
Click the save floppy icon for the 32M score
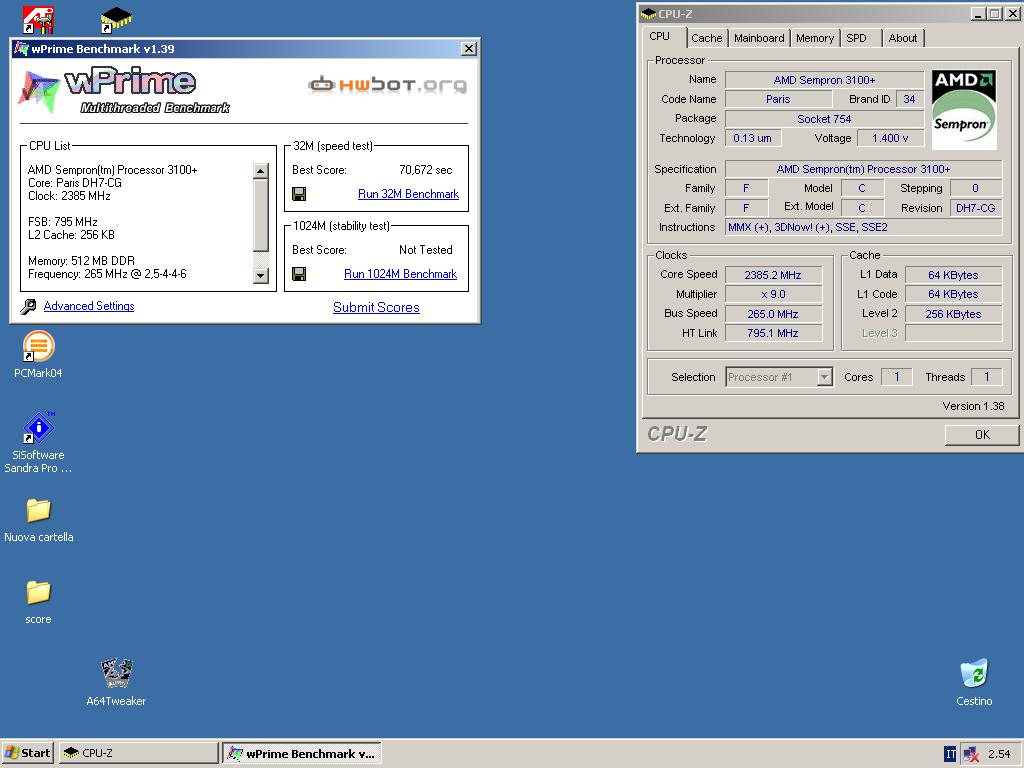pyautogui.click(x=299, y=194)
